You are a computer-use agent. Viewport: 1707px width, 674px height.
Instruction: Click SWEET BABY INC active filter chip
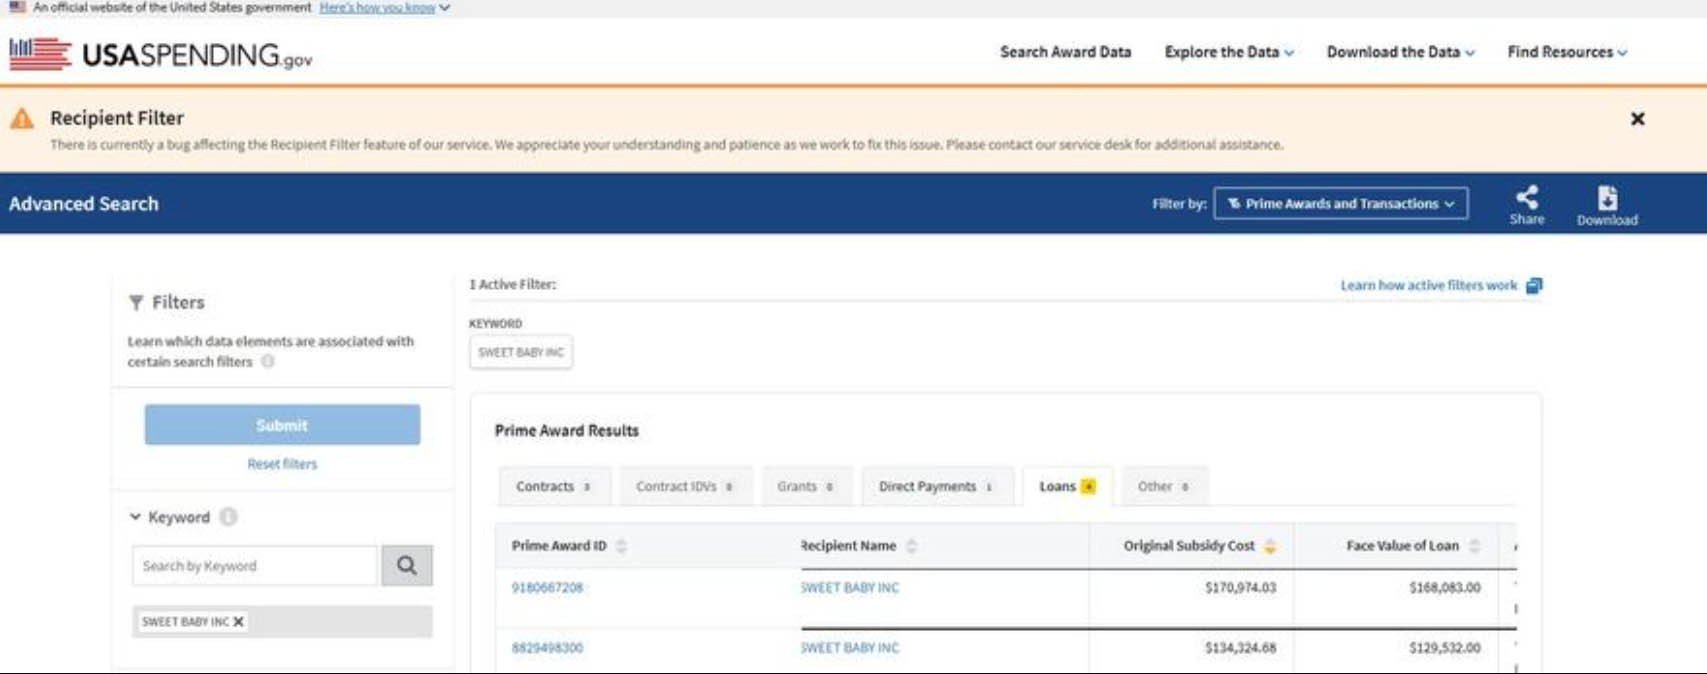521,352
